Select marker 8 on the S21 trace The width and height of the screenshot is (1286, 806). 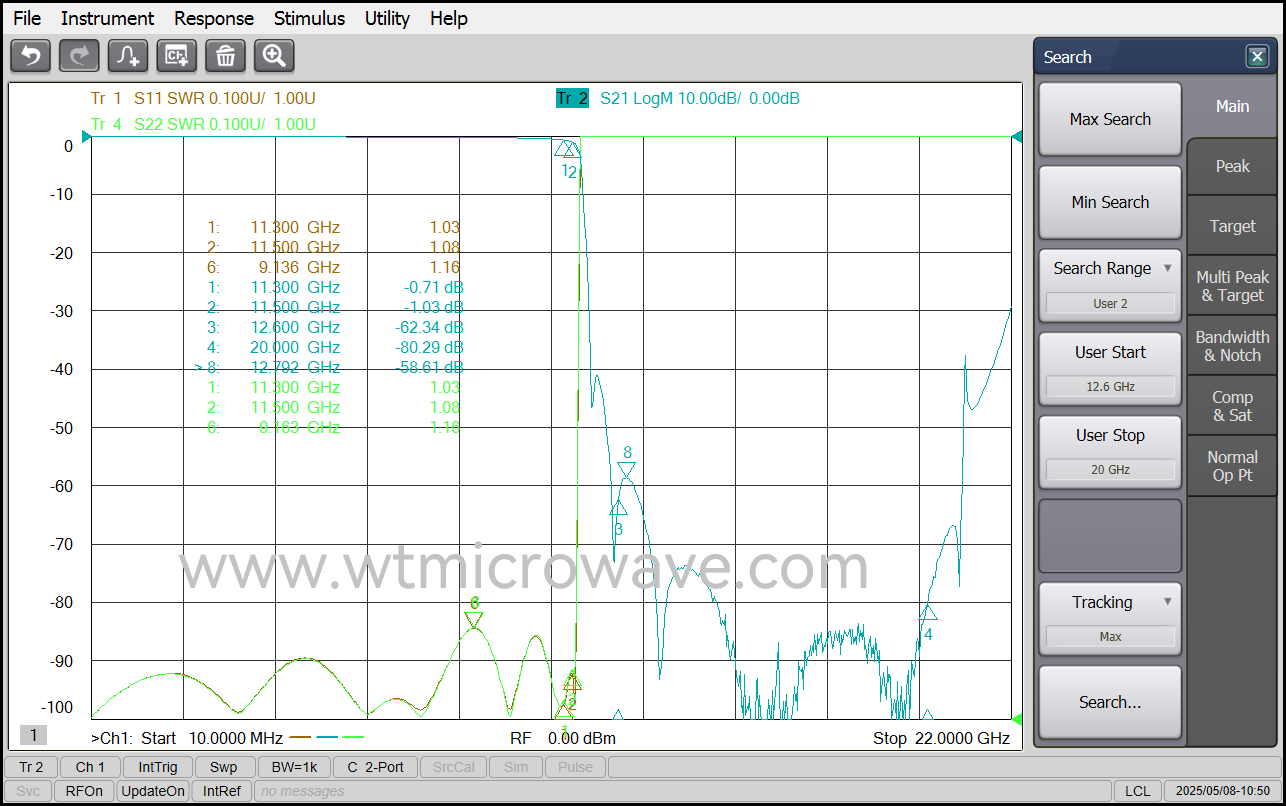[x=627, y=468]
